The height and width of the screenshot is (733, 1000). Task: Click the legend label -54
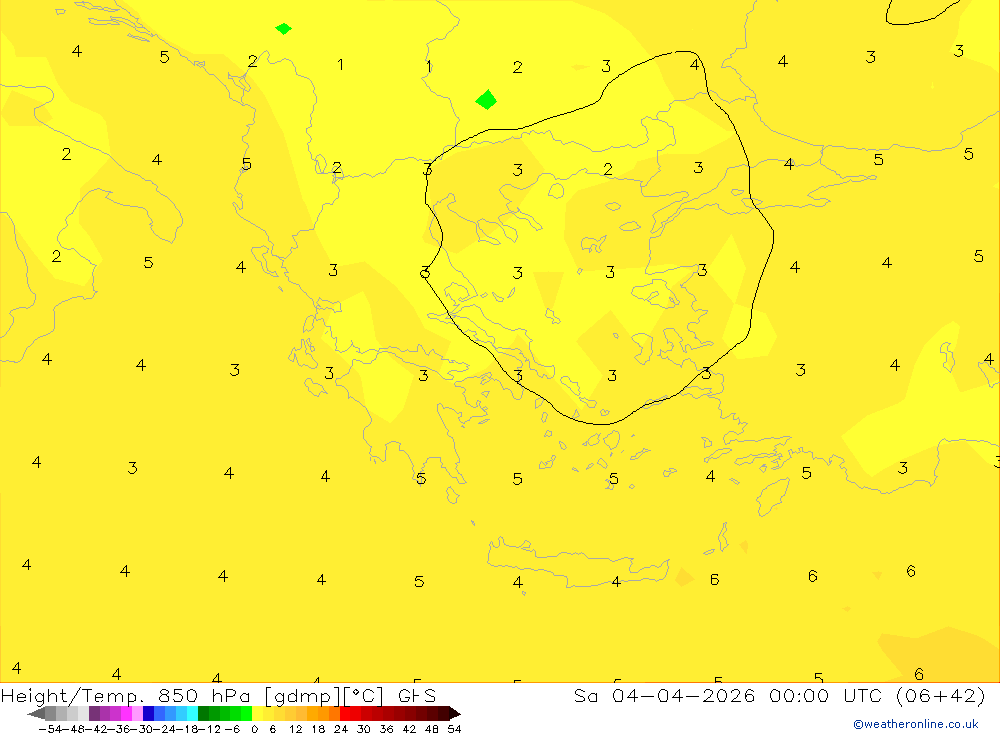point(51,729)
